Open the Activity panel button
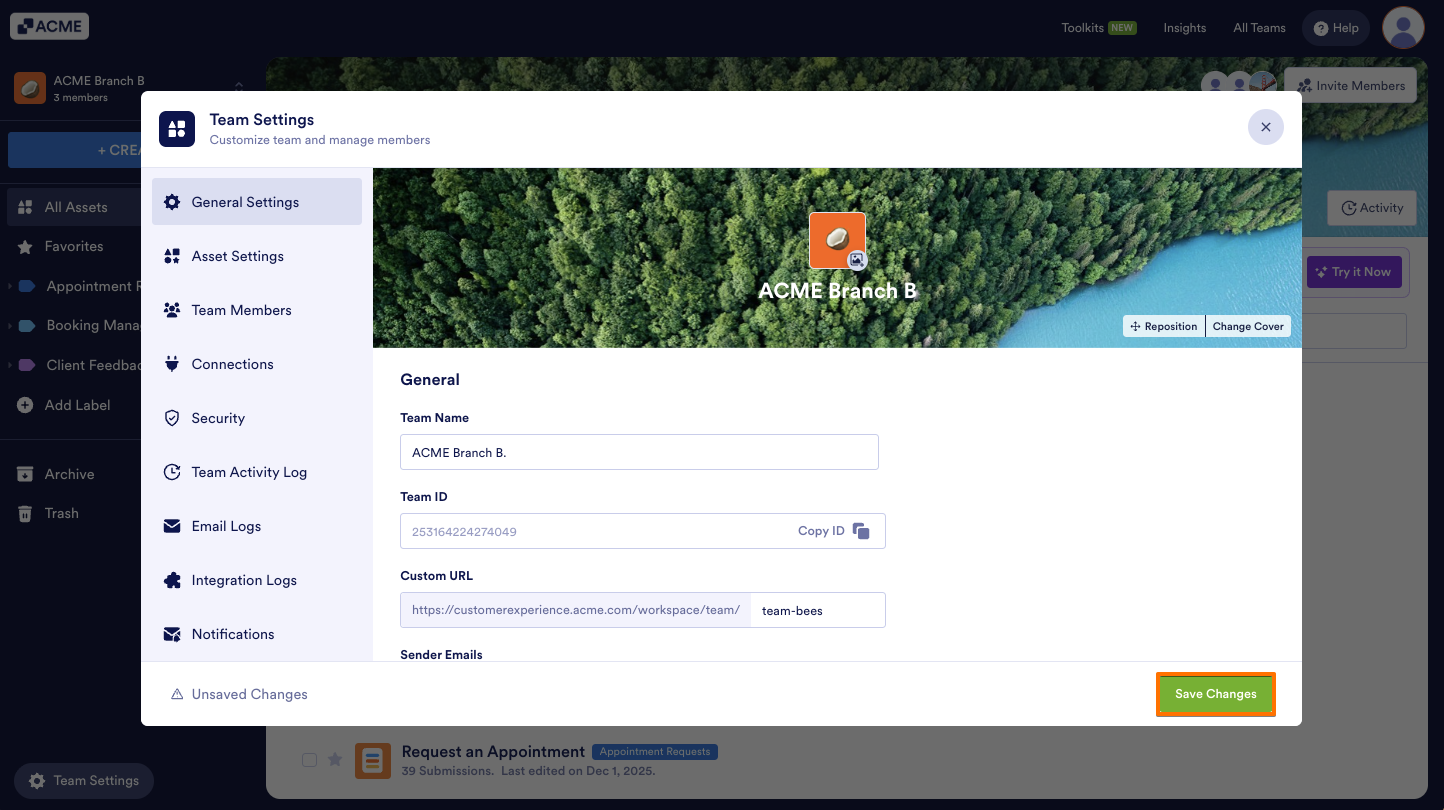1444x810 pixels. (1372, 208)
